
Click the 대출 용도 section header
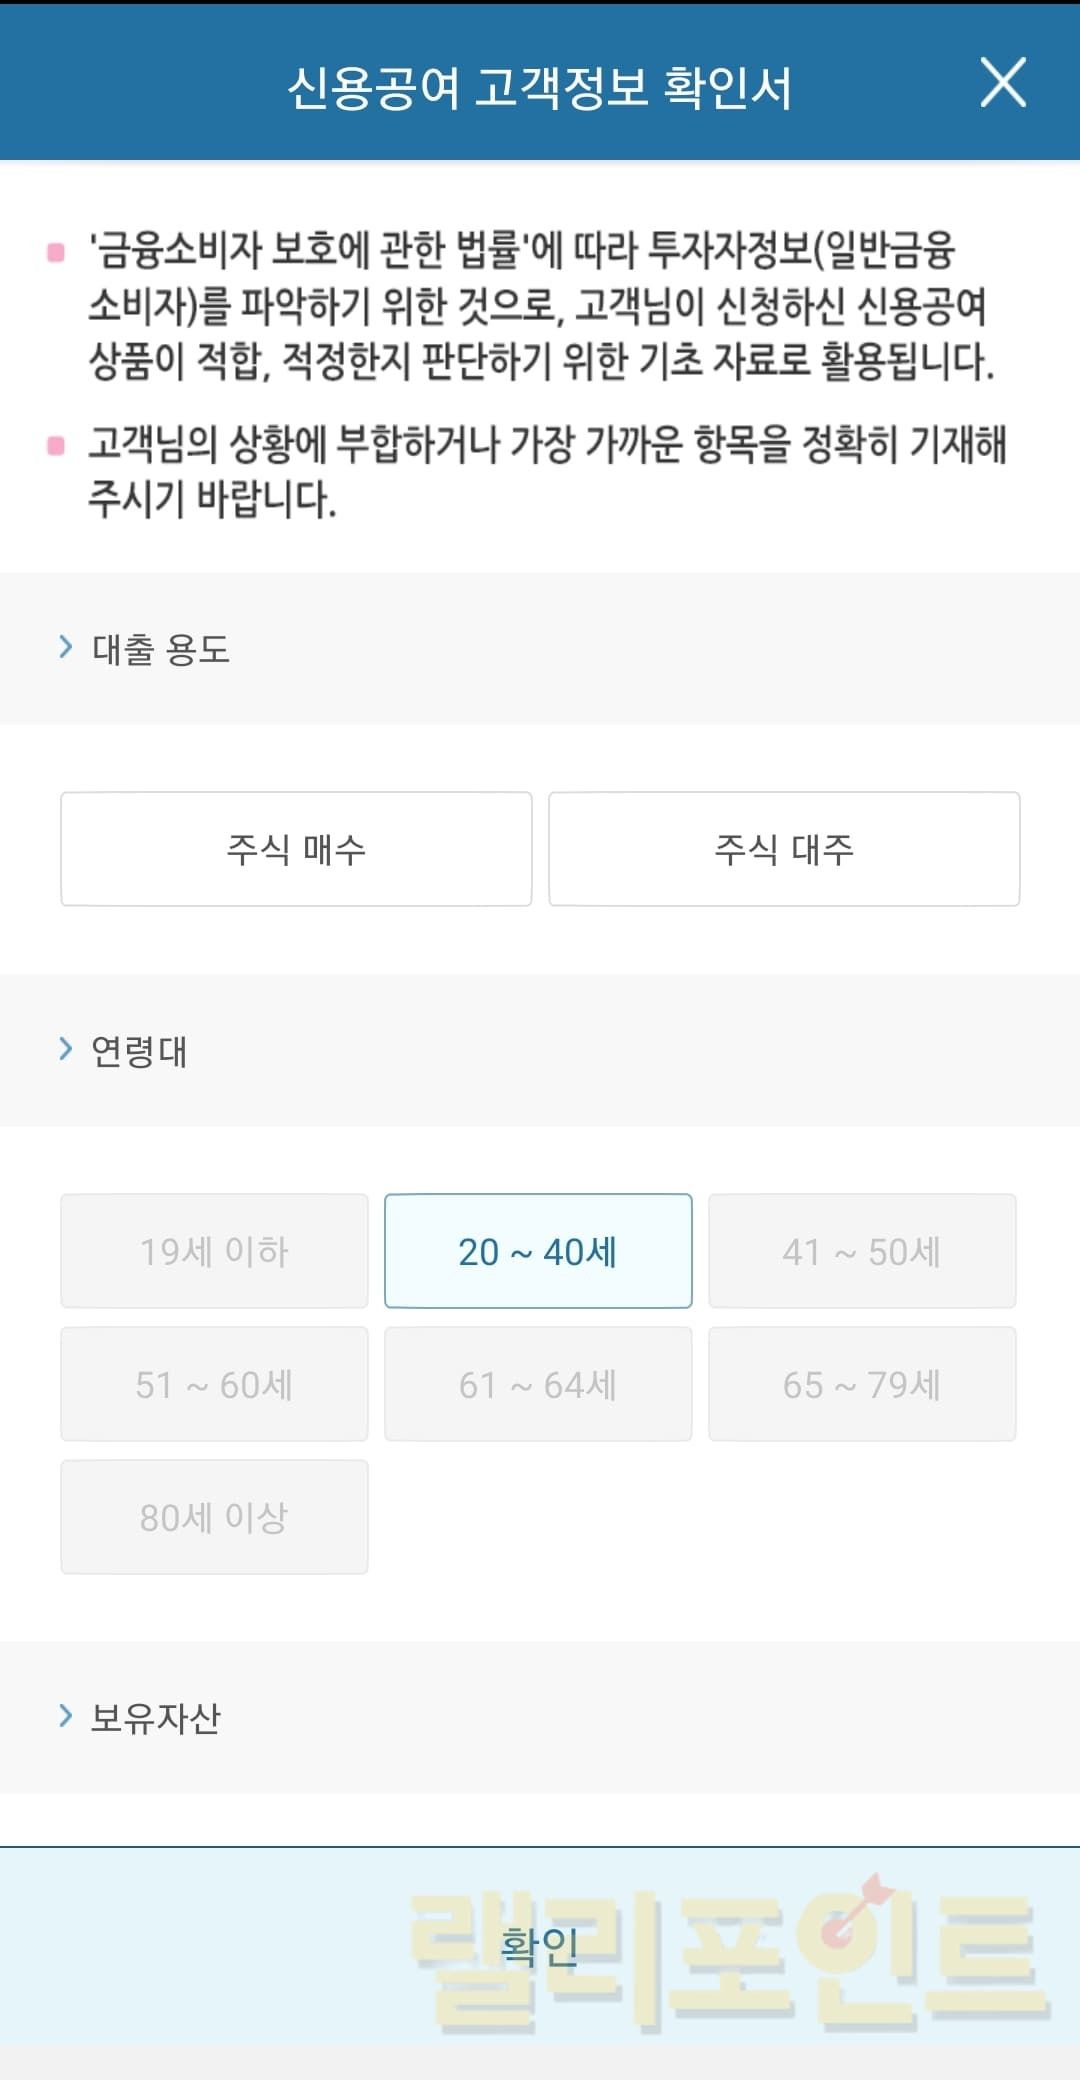point(161,649)
